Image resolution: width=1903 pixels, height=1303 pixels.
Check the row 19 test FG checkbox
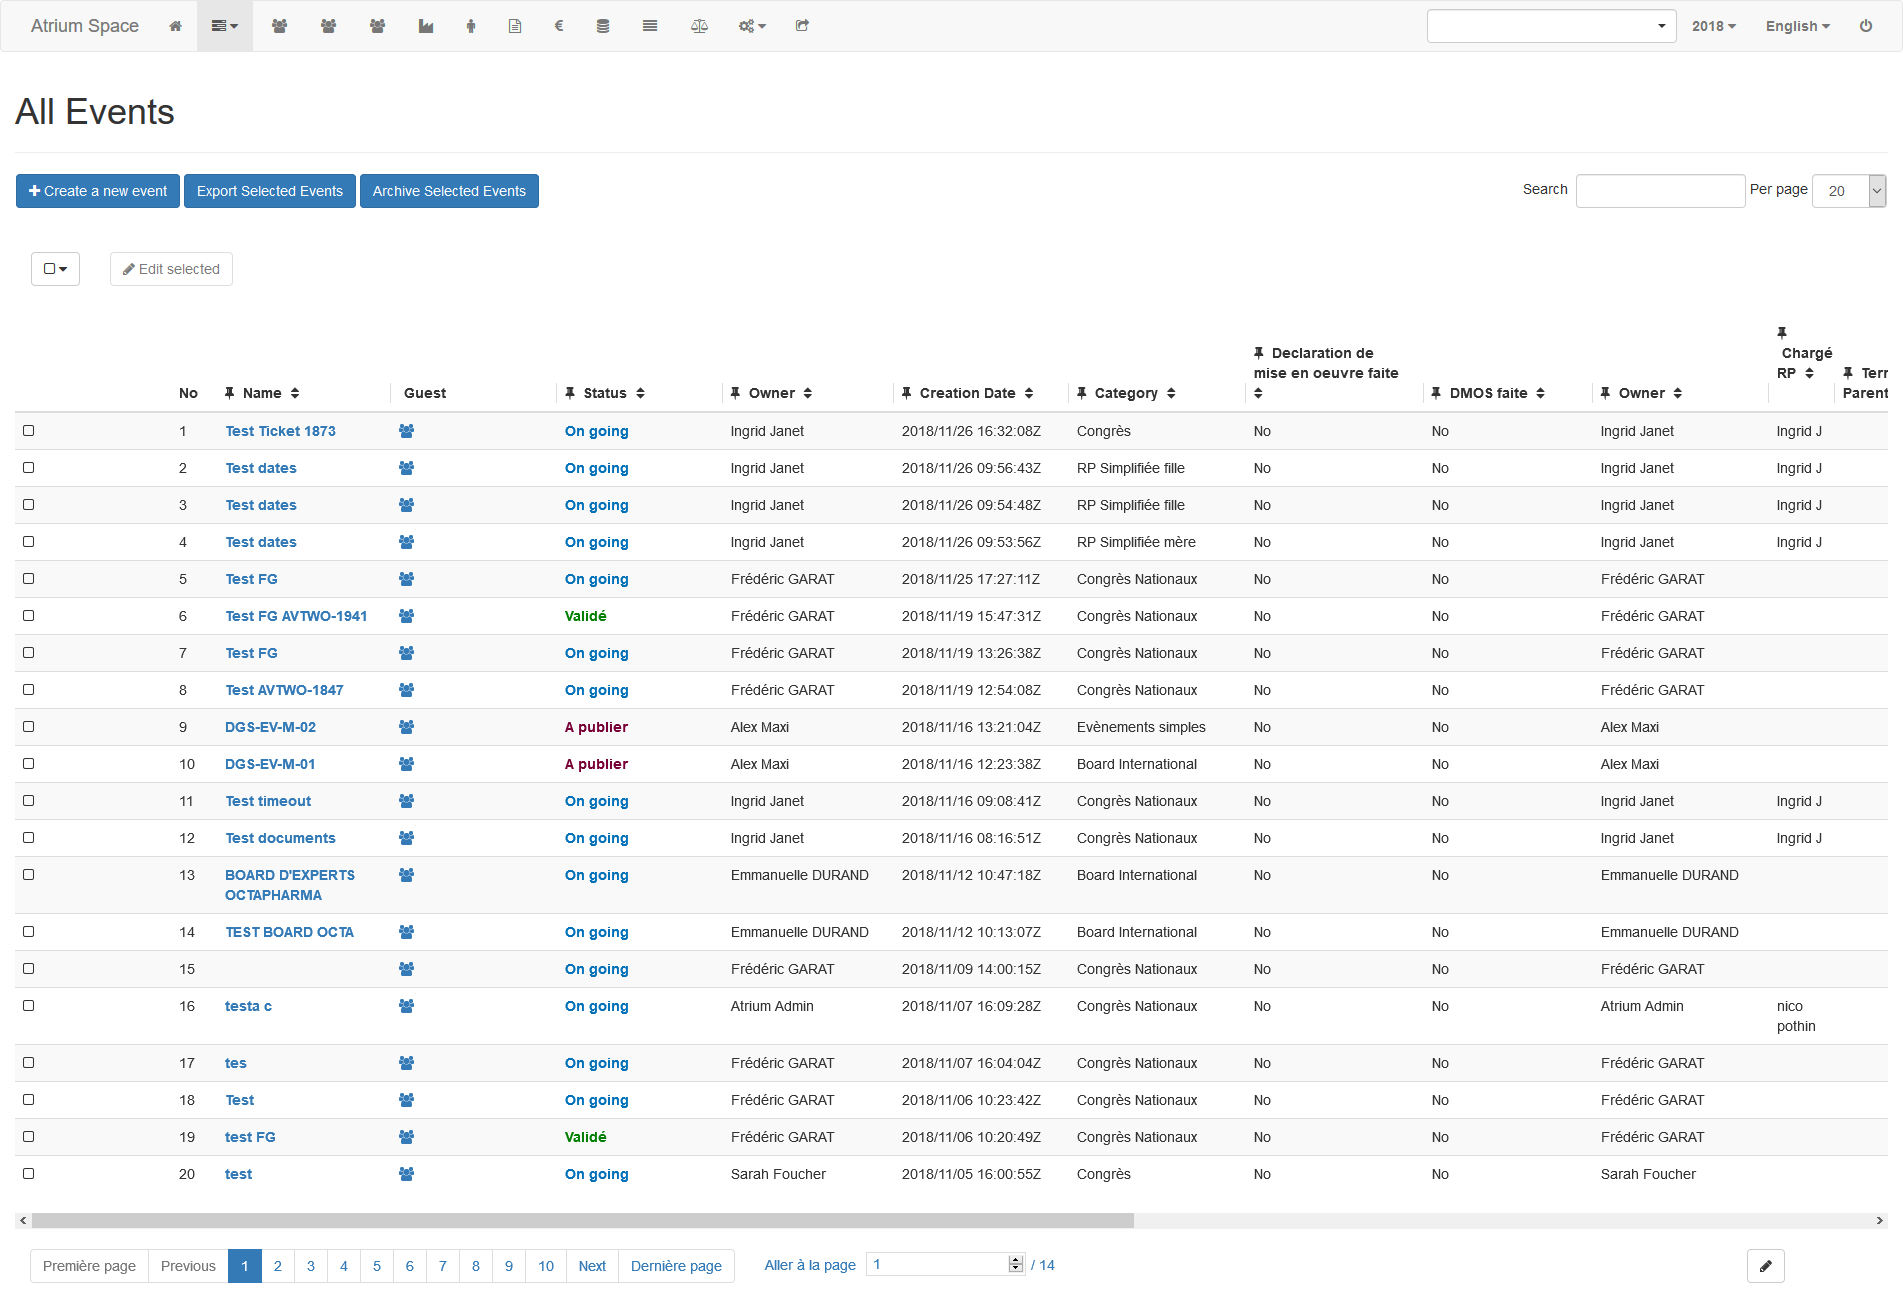[x=29, y=1137]
